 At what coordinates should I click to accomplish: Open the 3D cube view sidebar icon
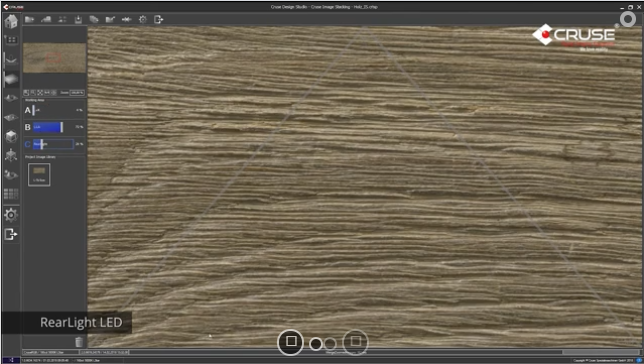(11, 136)
